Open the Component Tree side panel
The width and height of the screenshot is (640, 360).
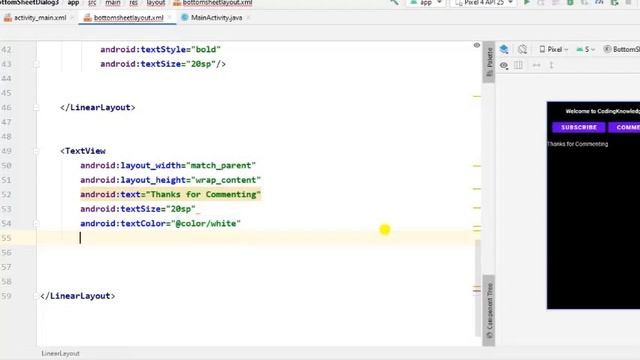coord(489,310)
